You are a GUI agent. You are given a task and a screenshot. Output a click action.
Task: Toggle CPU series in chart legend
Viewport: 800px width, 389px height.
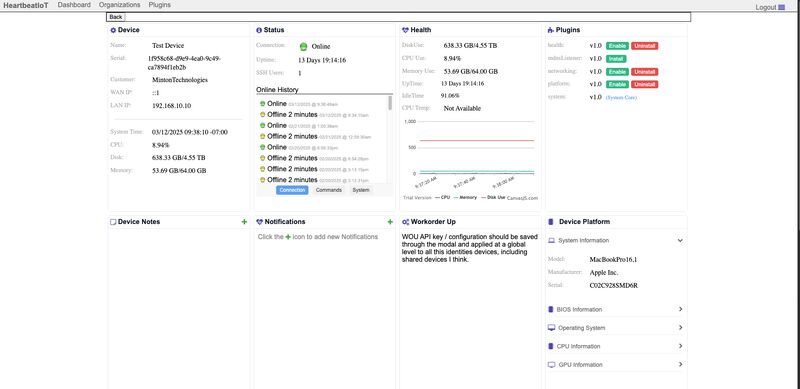pos(442,197)
